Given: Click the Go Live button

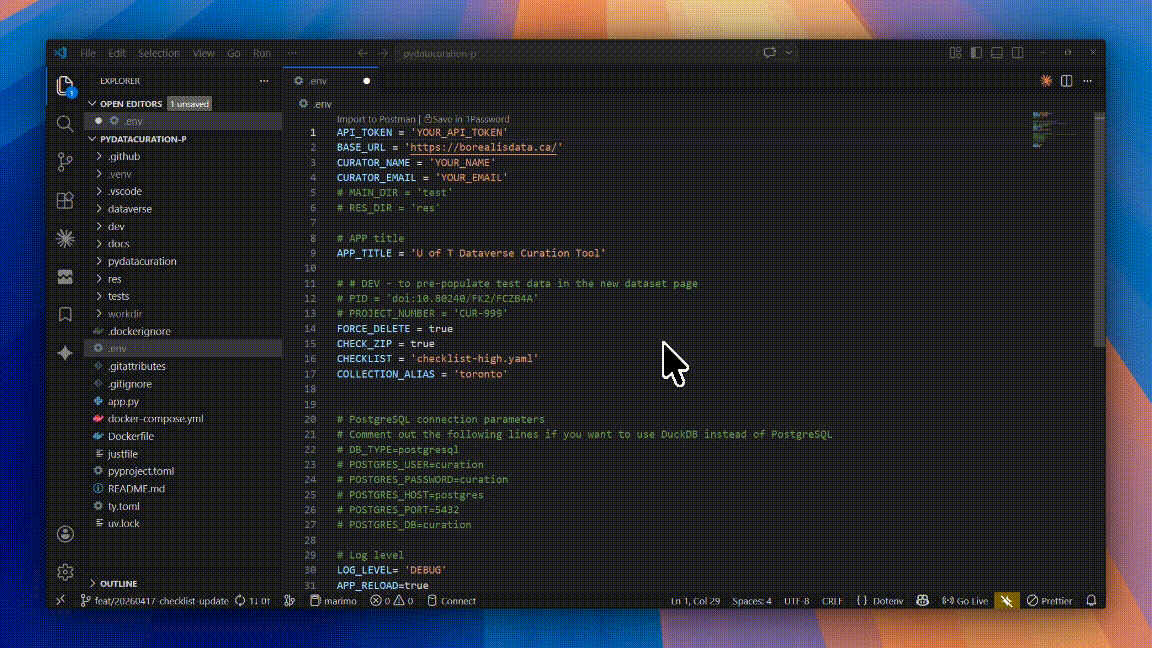Looking at the screenshot, I should (964, 601).
